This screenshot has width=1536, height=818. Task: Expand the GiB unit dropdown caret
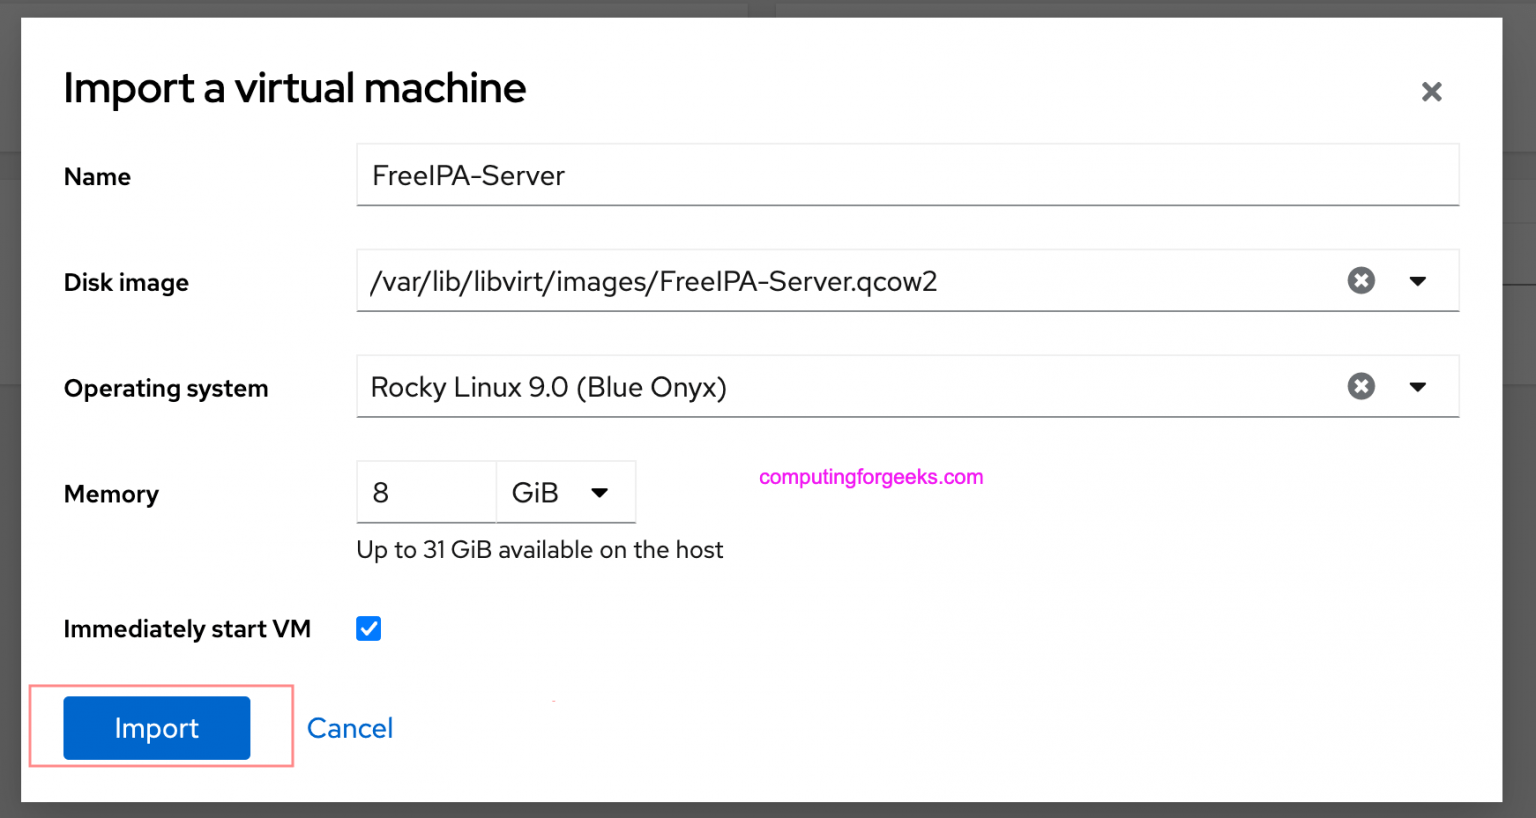click(x=600, y=492)
